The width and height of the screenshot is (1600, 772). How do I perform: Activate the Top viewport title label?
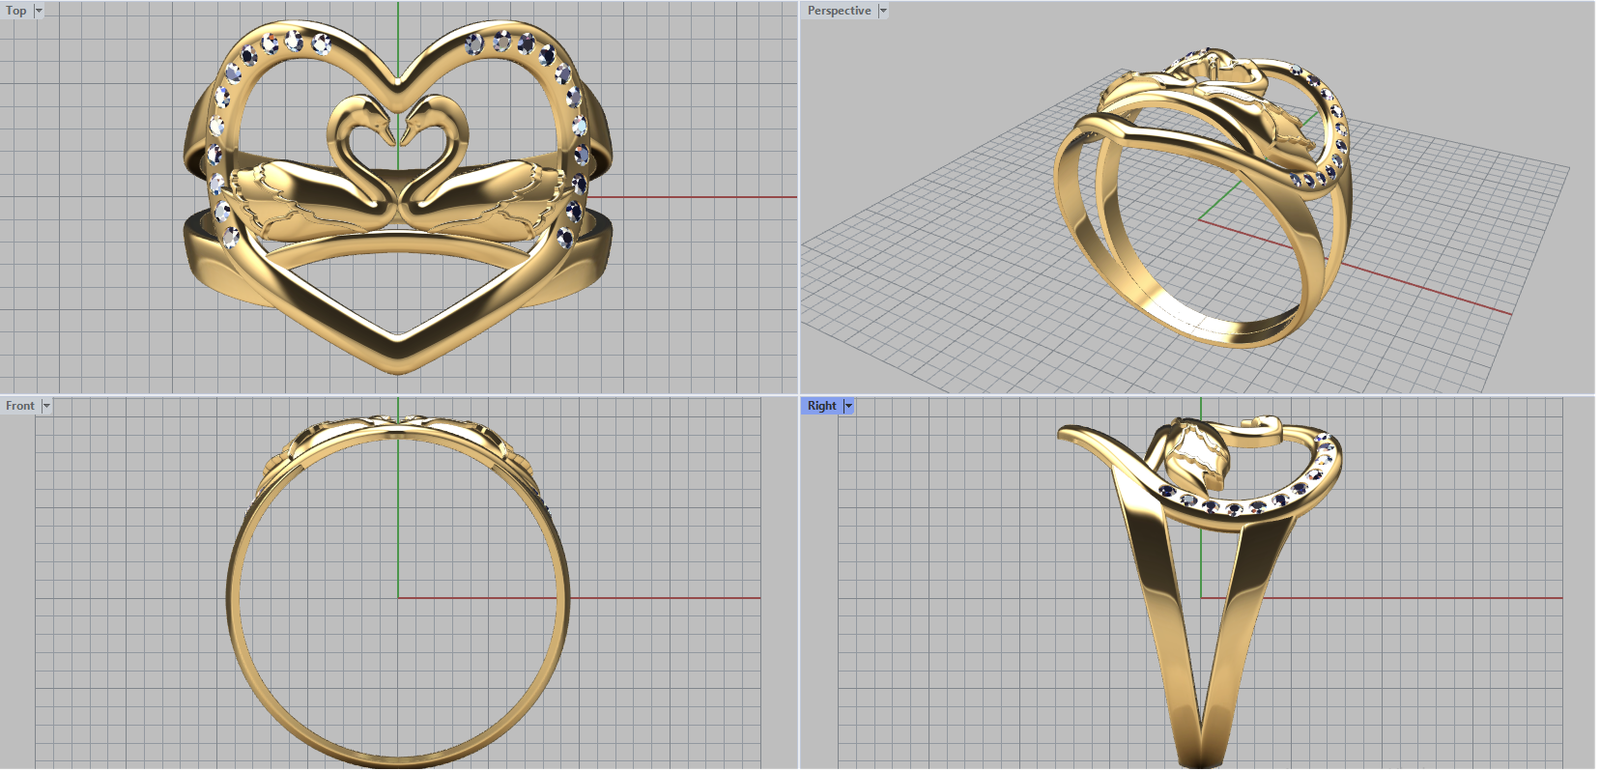pyautogui.click(x=16, y=11)
